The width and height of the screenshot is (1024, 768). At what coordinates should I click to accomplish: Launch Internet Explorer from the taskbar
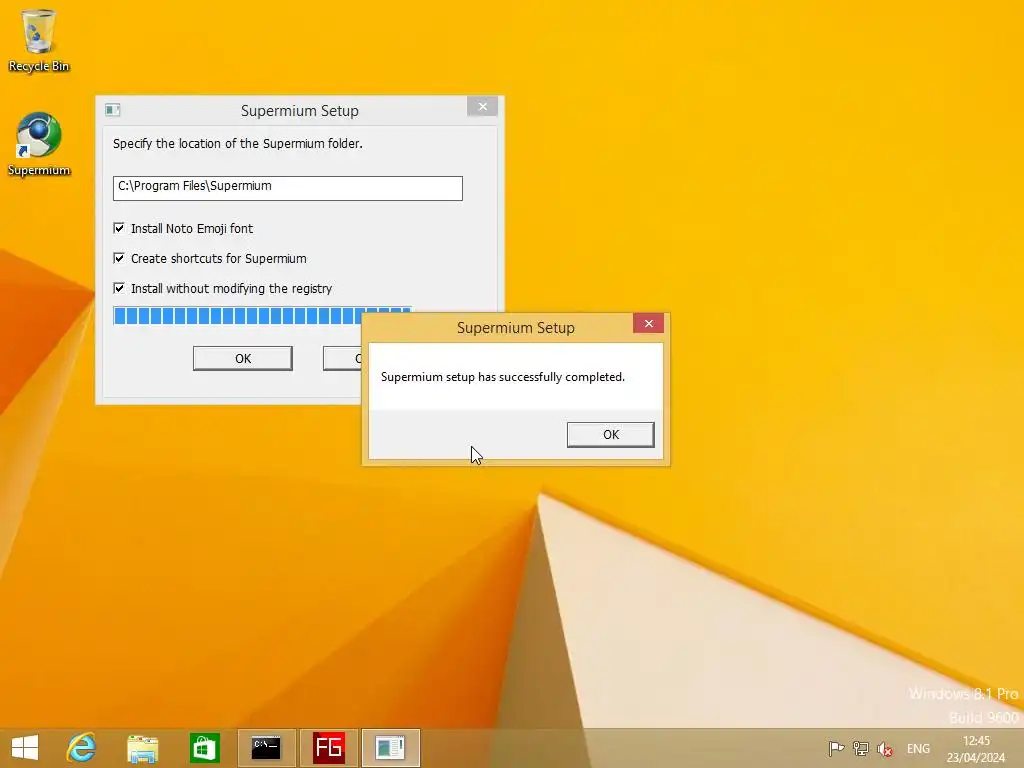pyautogui.click(x=81, y=748)
